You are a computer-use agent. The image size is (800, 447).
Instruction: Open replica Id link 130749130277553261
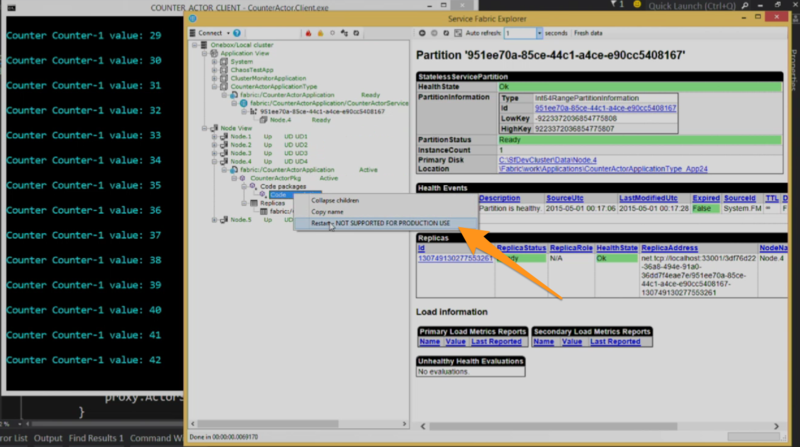[x=455, y=258]
